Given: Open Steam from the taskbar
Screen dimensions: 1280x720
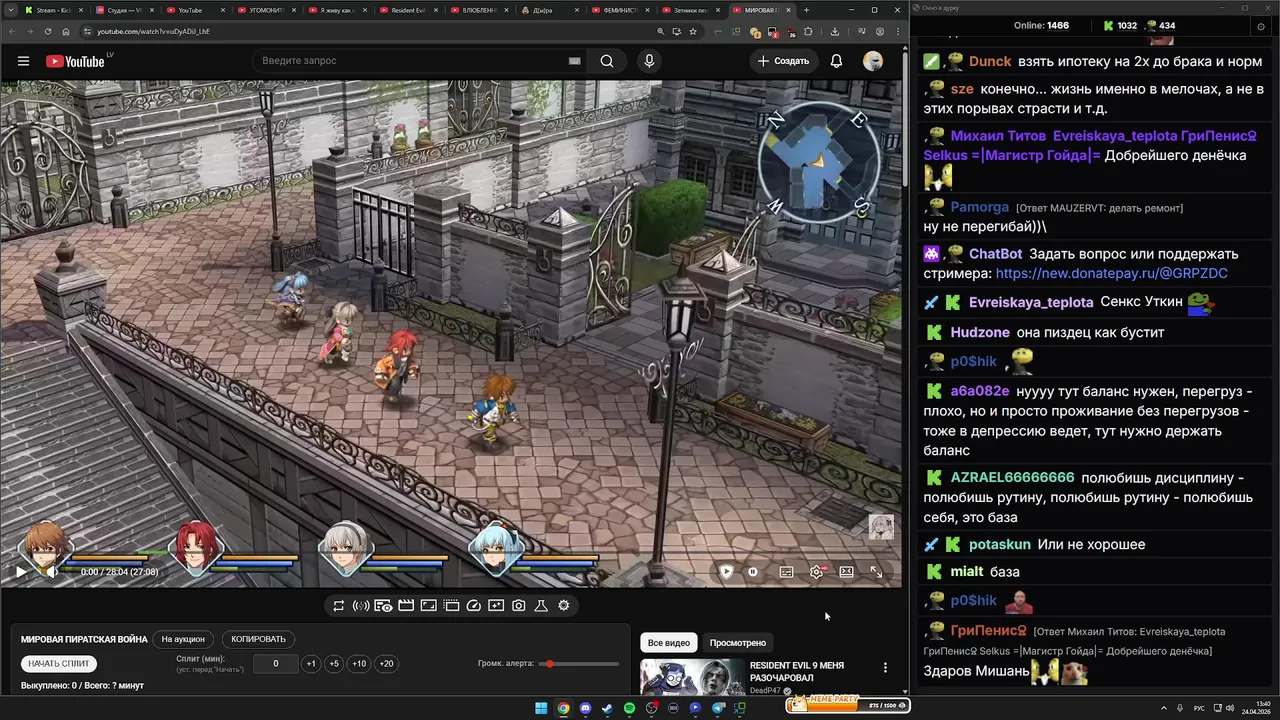Looking at the screenshot, I should click(x=607, y=708).
